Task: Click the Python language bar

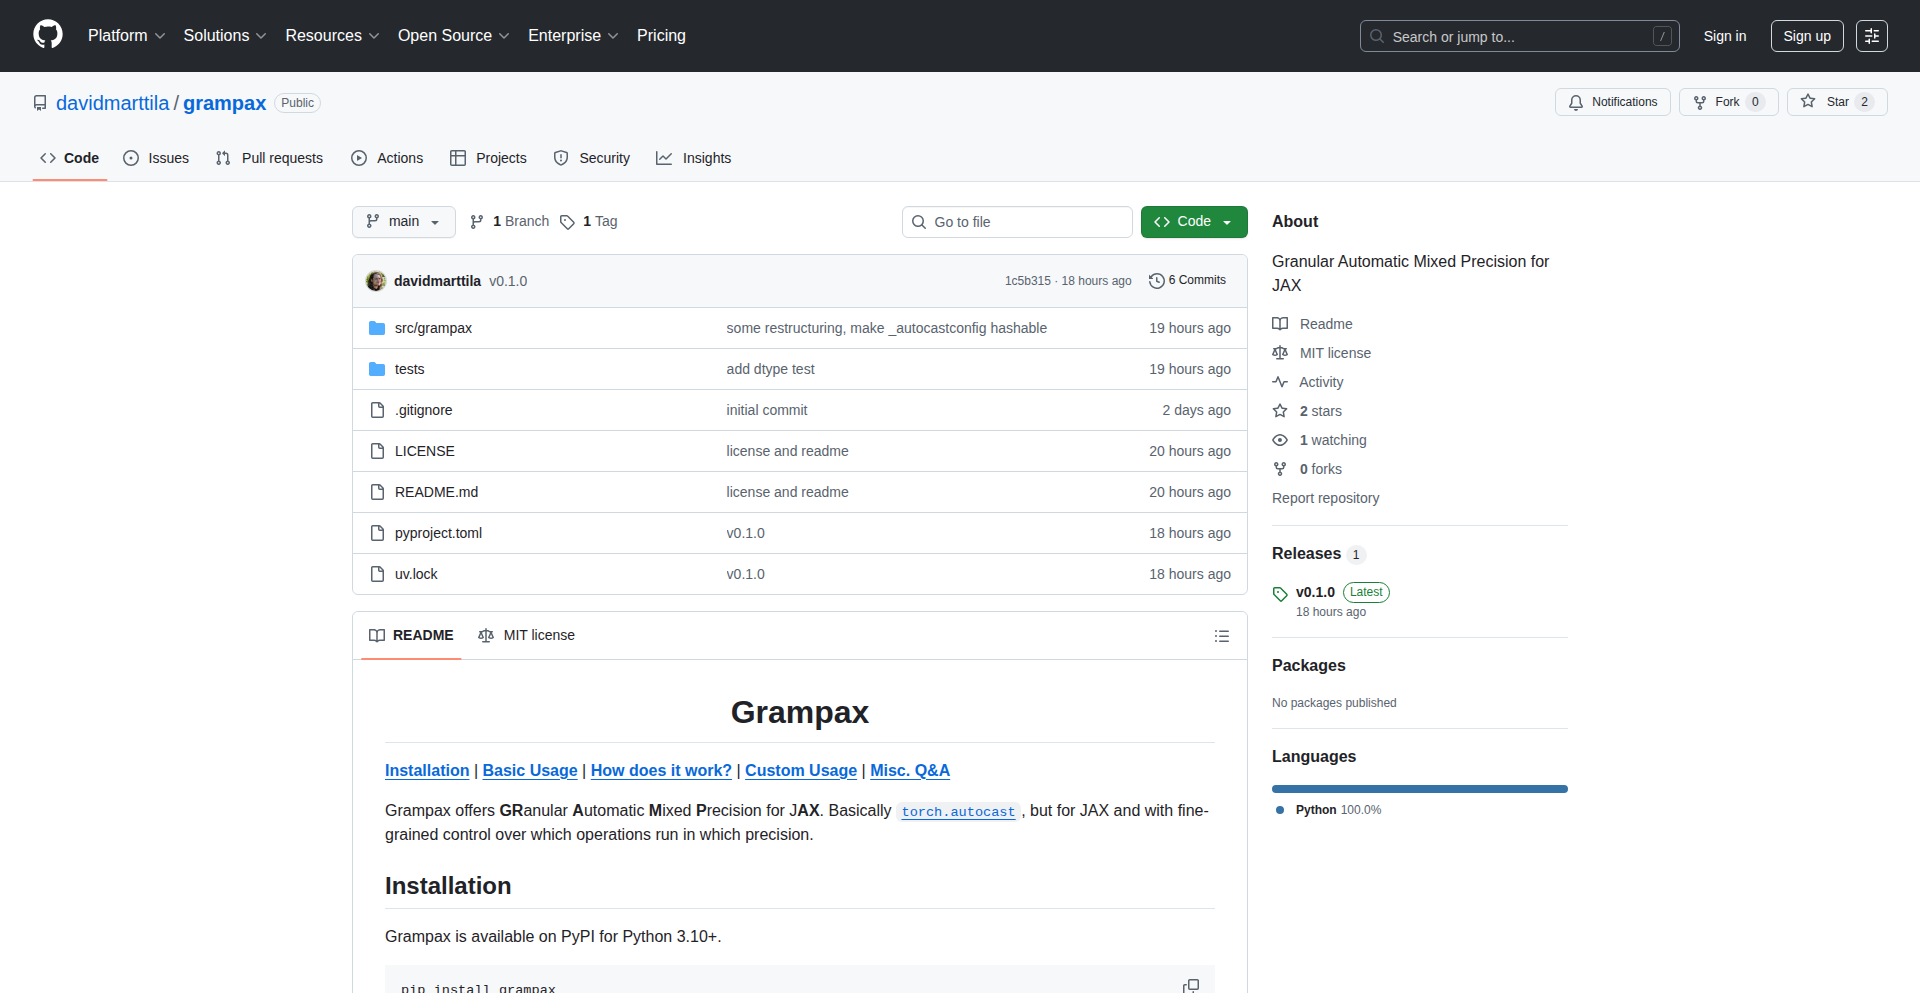Action: tap(1419, 789)
